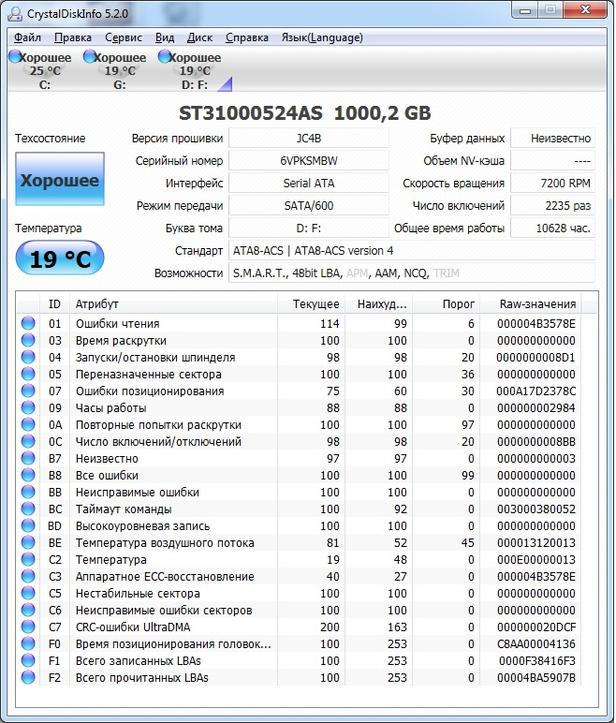The image size is (616, 723).
Task: Click the big Хорошее health status button
Action: tap(60, 179)
